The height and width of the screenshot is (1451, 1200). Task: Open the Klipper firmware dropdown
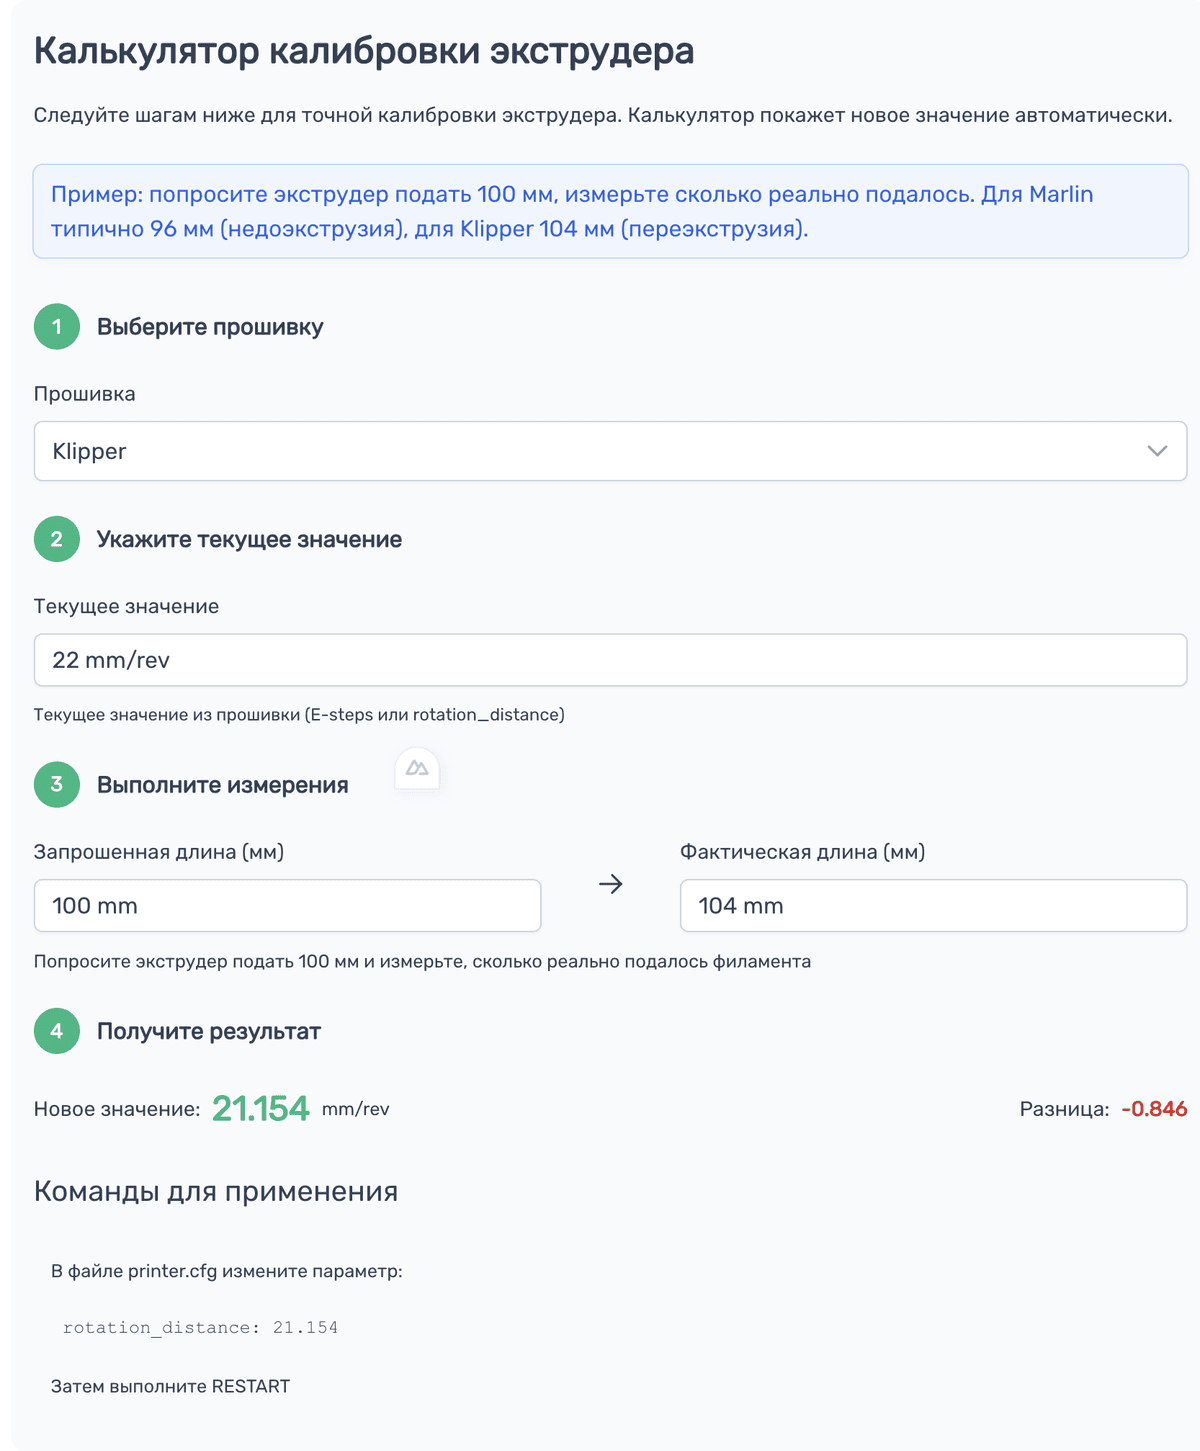tap(608, 451)
